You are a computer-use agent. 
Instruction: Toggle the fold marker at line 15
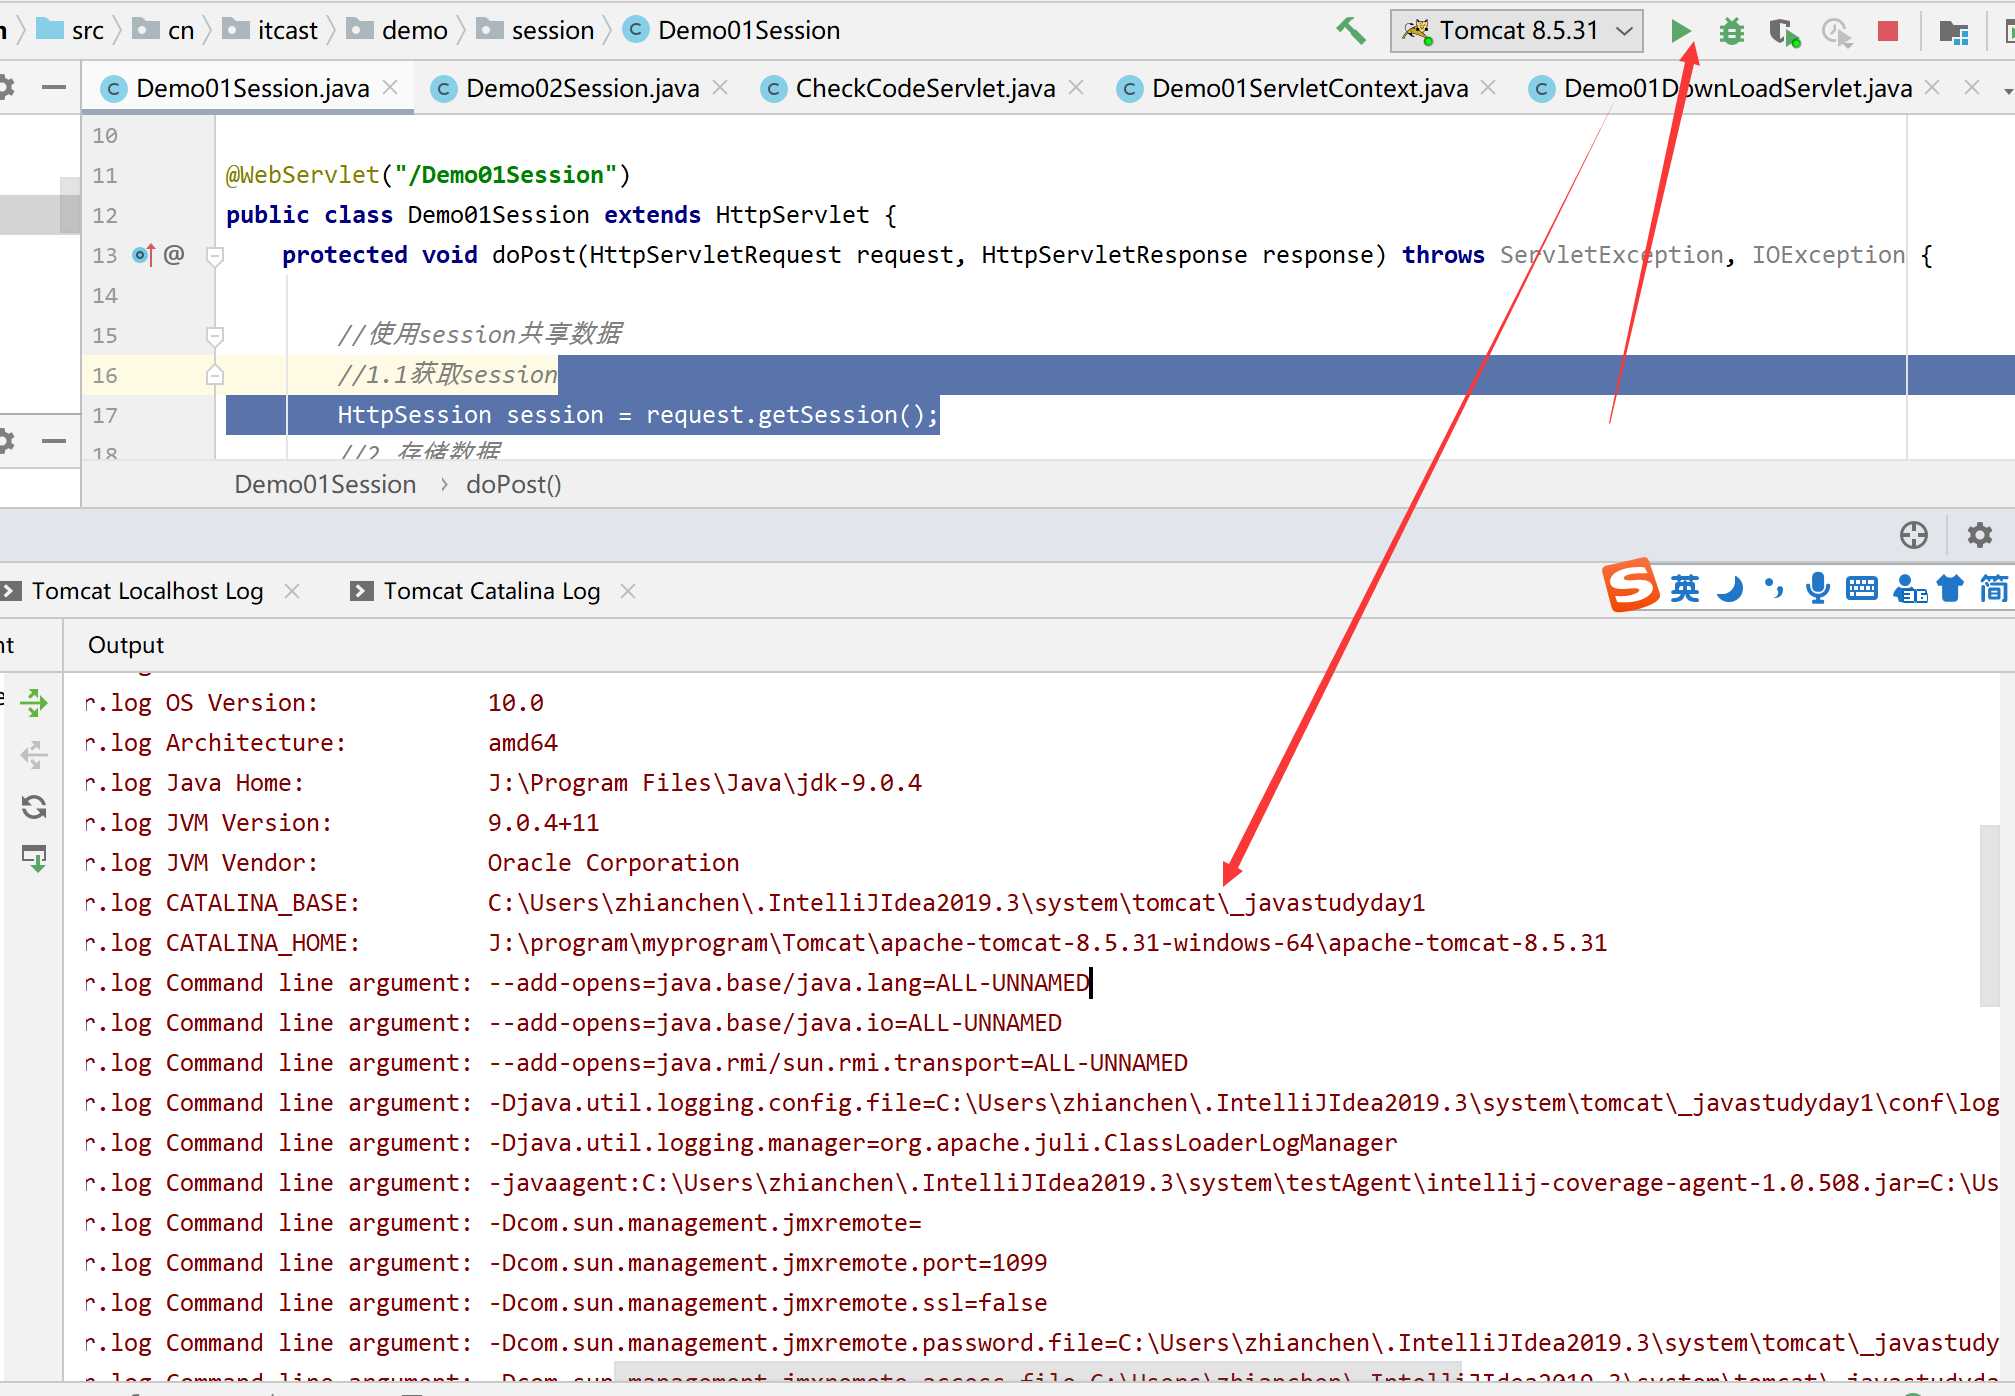click(214, 336)
